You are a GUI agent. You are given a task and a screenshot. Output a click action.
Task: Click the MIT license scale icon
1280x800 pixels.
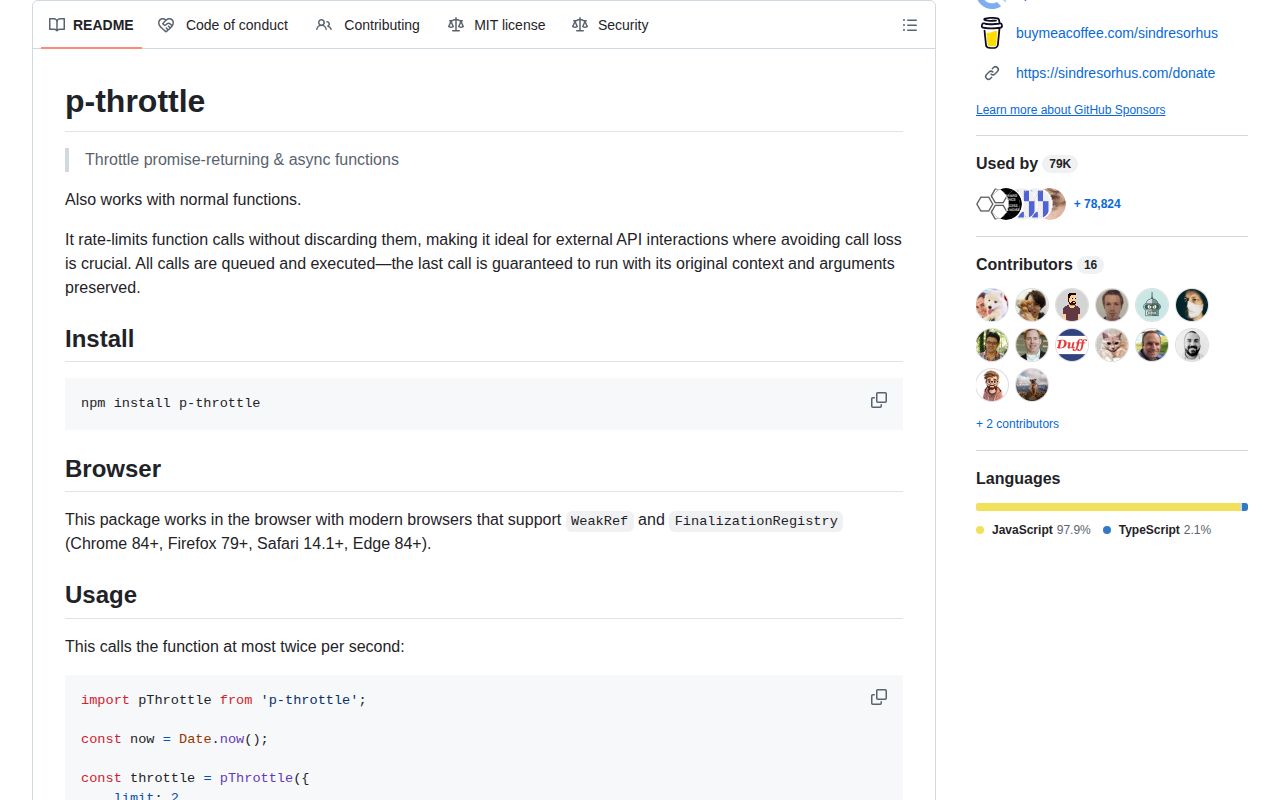456,25
